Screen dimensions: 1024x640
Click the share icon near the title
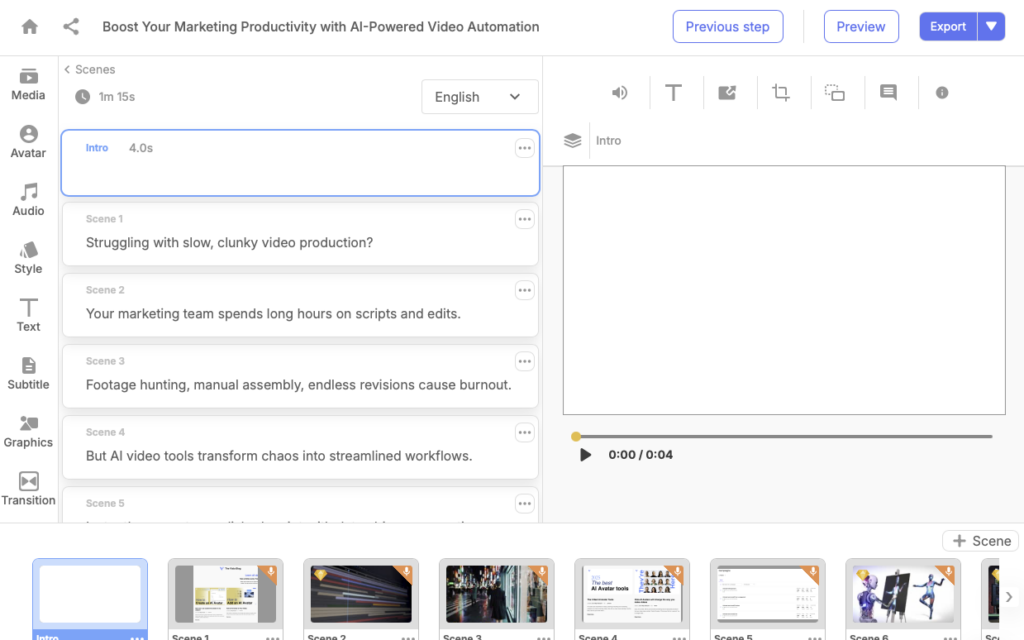(x=68, y=26)
